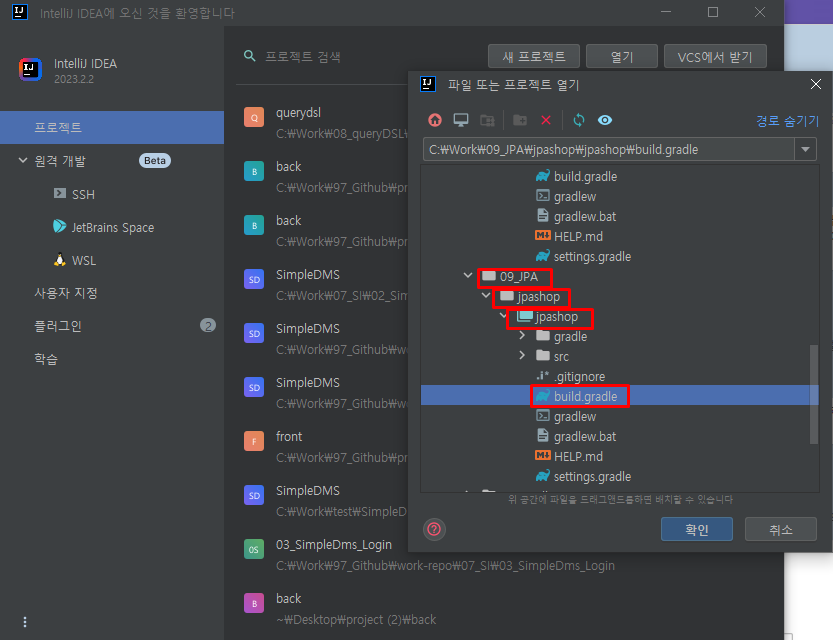Select the project directory toolbar icon
Image resolution: width=833 pixels, height=640 pixels.
click(x=487, y=120)
